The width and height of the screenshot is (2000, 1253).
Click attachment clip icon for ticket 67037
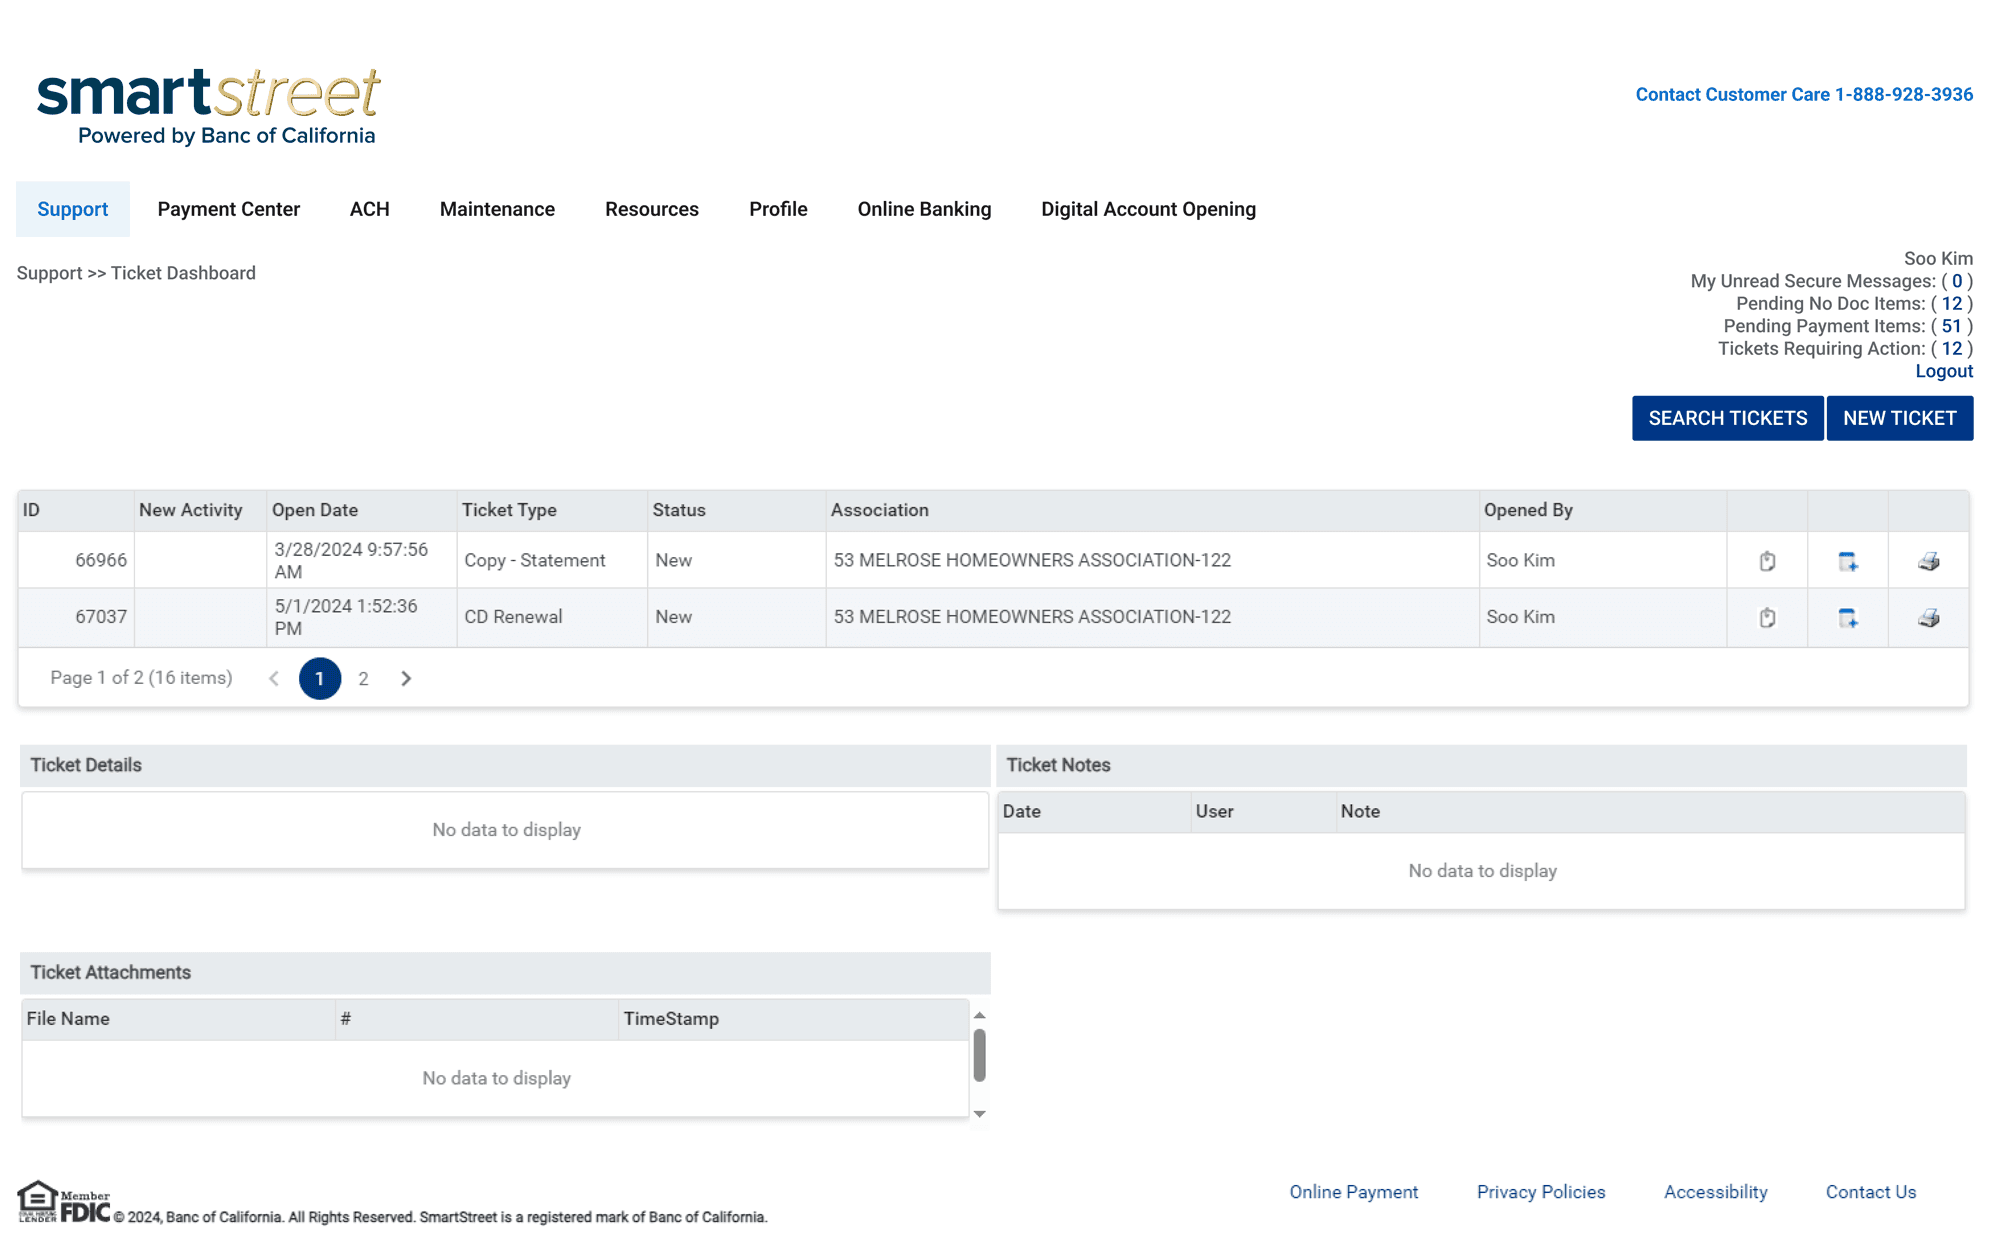[x=1767, y=618]
